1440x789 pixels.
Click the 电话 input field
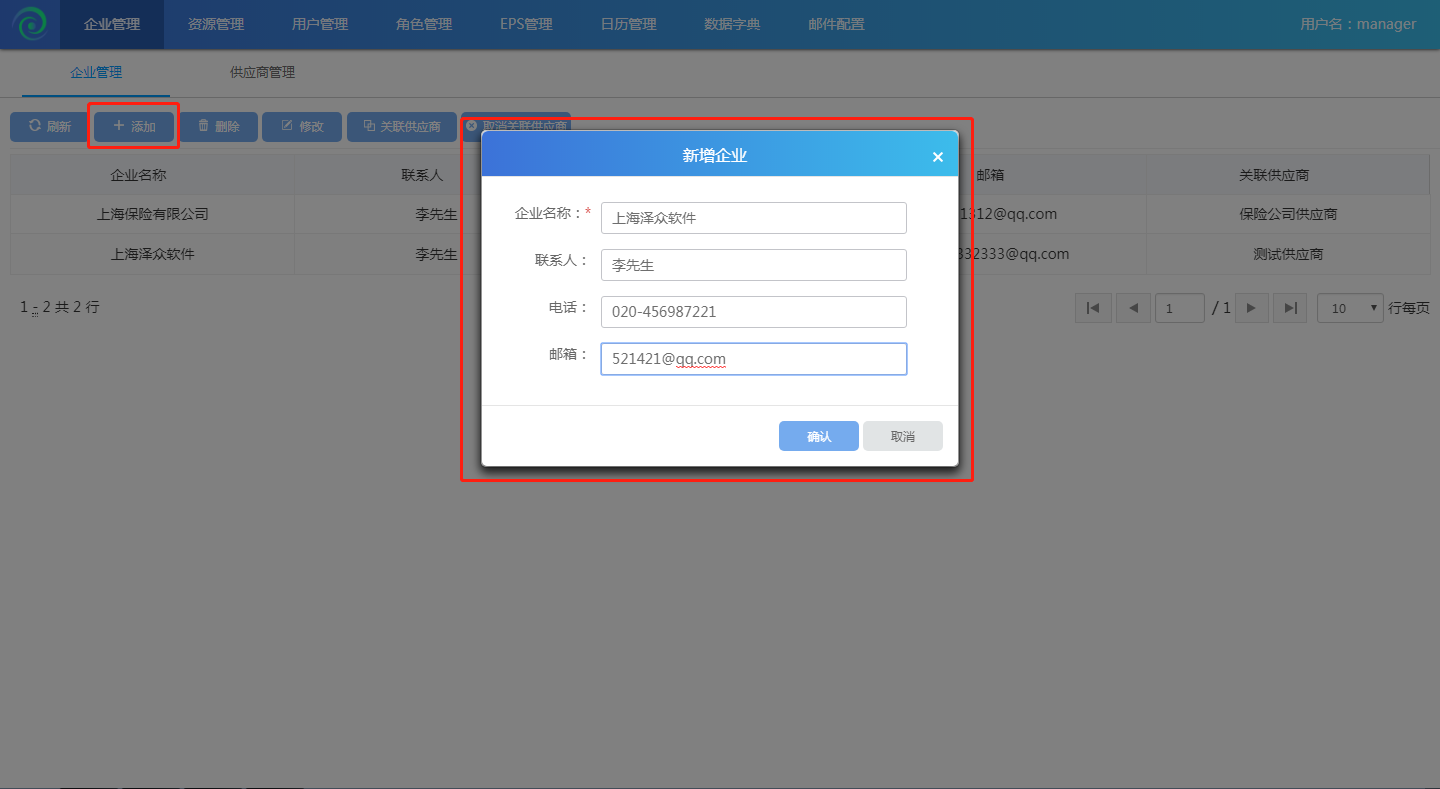point(753,312)
